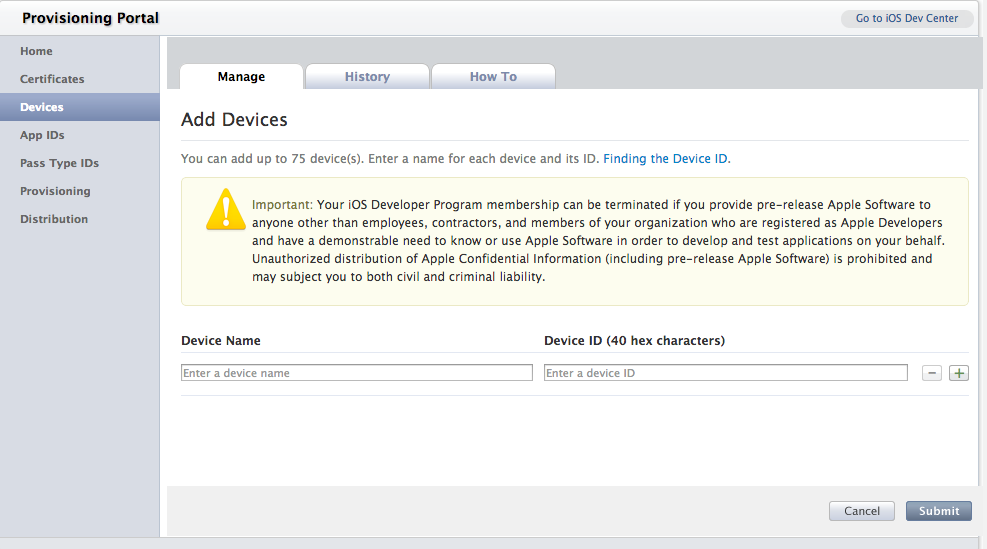
Task: Open Distribution in the sidebar
Action: 54,219
